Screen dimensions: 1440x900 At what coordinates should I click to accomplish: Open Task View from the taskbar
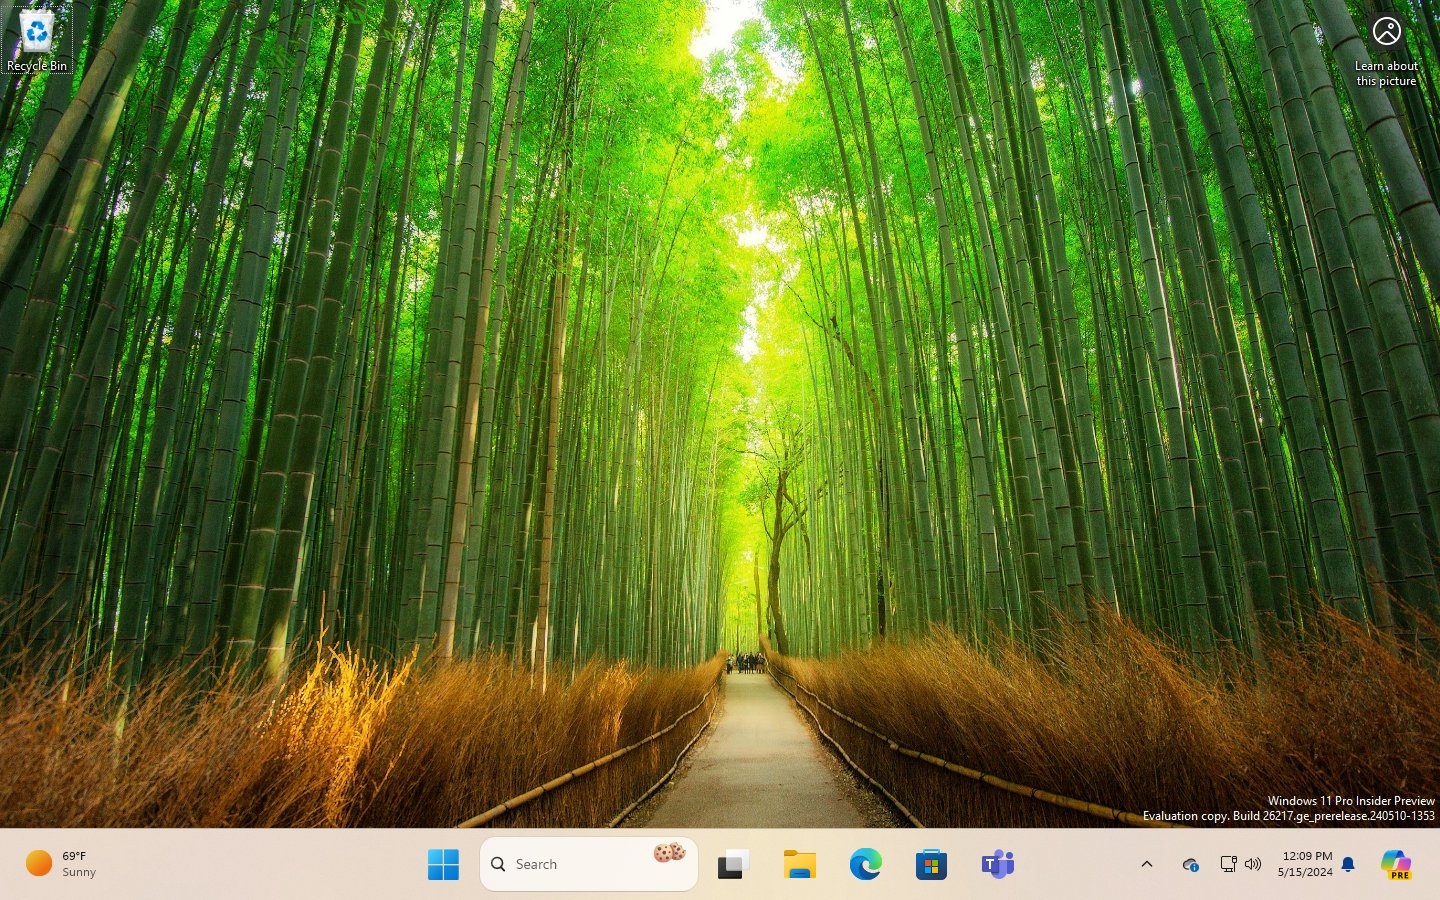click(x=733, y=864)
